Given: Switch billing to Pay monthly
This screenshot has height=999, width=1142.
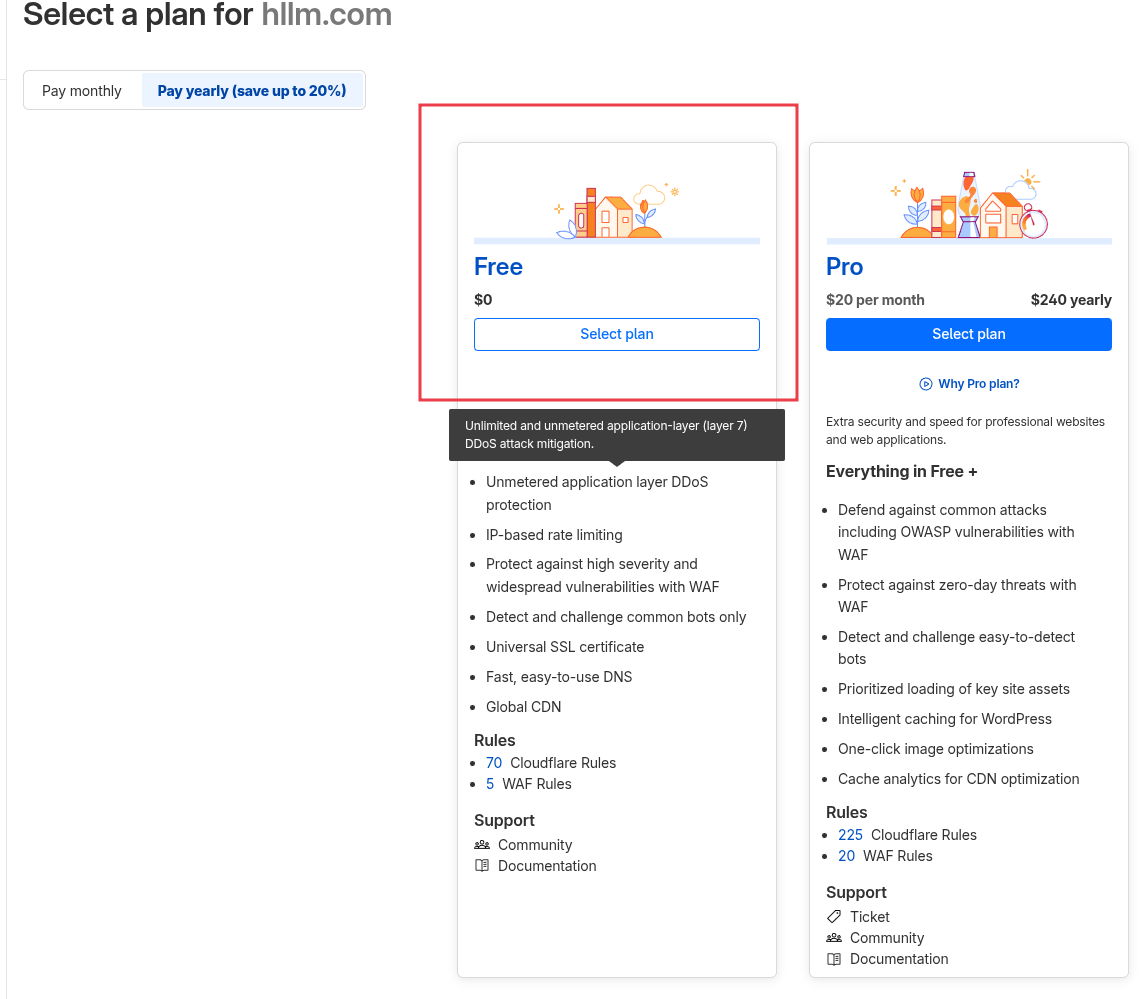Looking at the screenshot, I should point(82,91).
